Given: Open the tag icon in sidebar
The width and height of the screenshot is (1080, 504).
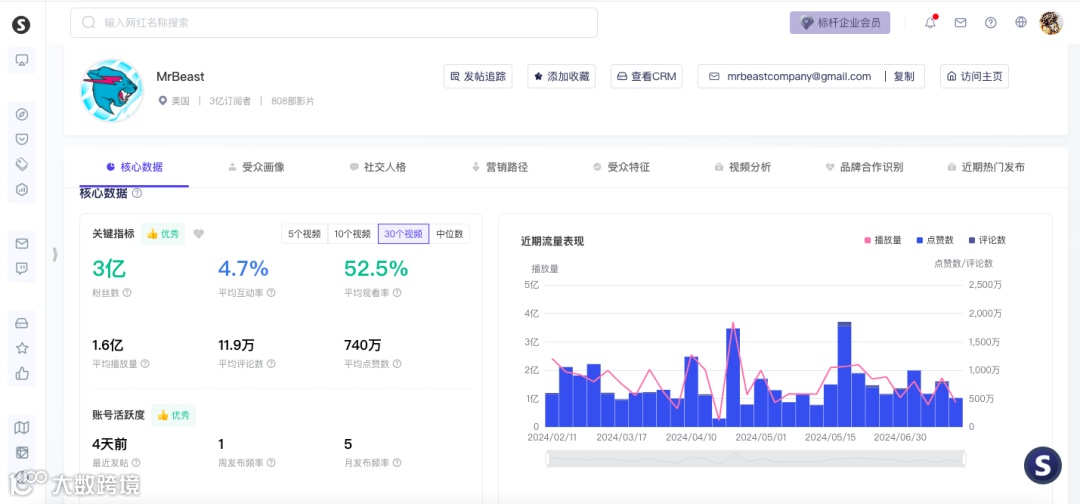Looking at the screenshot, I should 21,164.
